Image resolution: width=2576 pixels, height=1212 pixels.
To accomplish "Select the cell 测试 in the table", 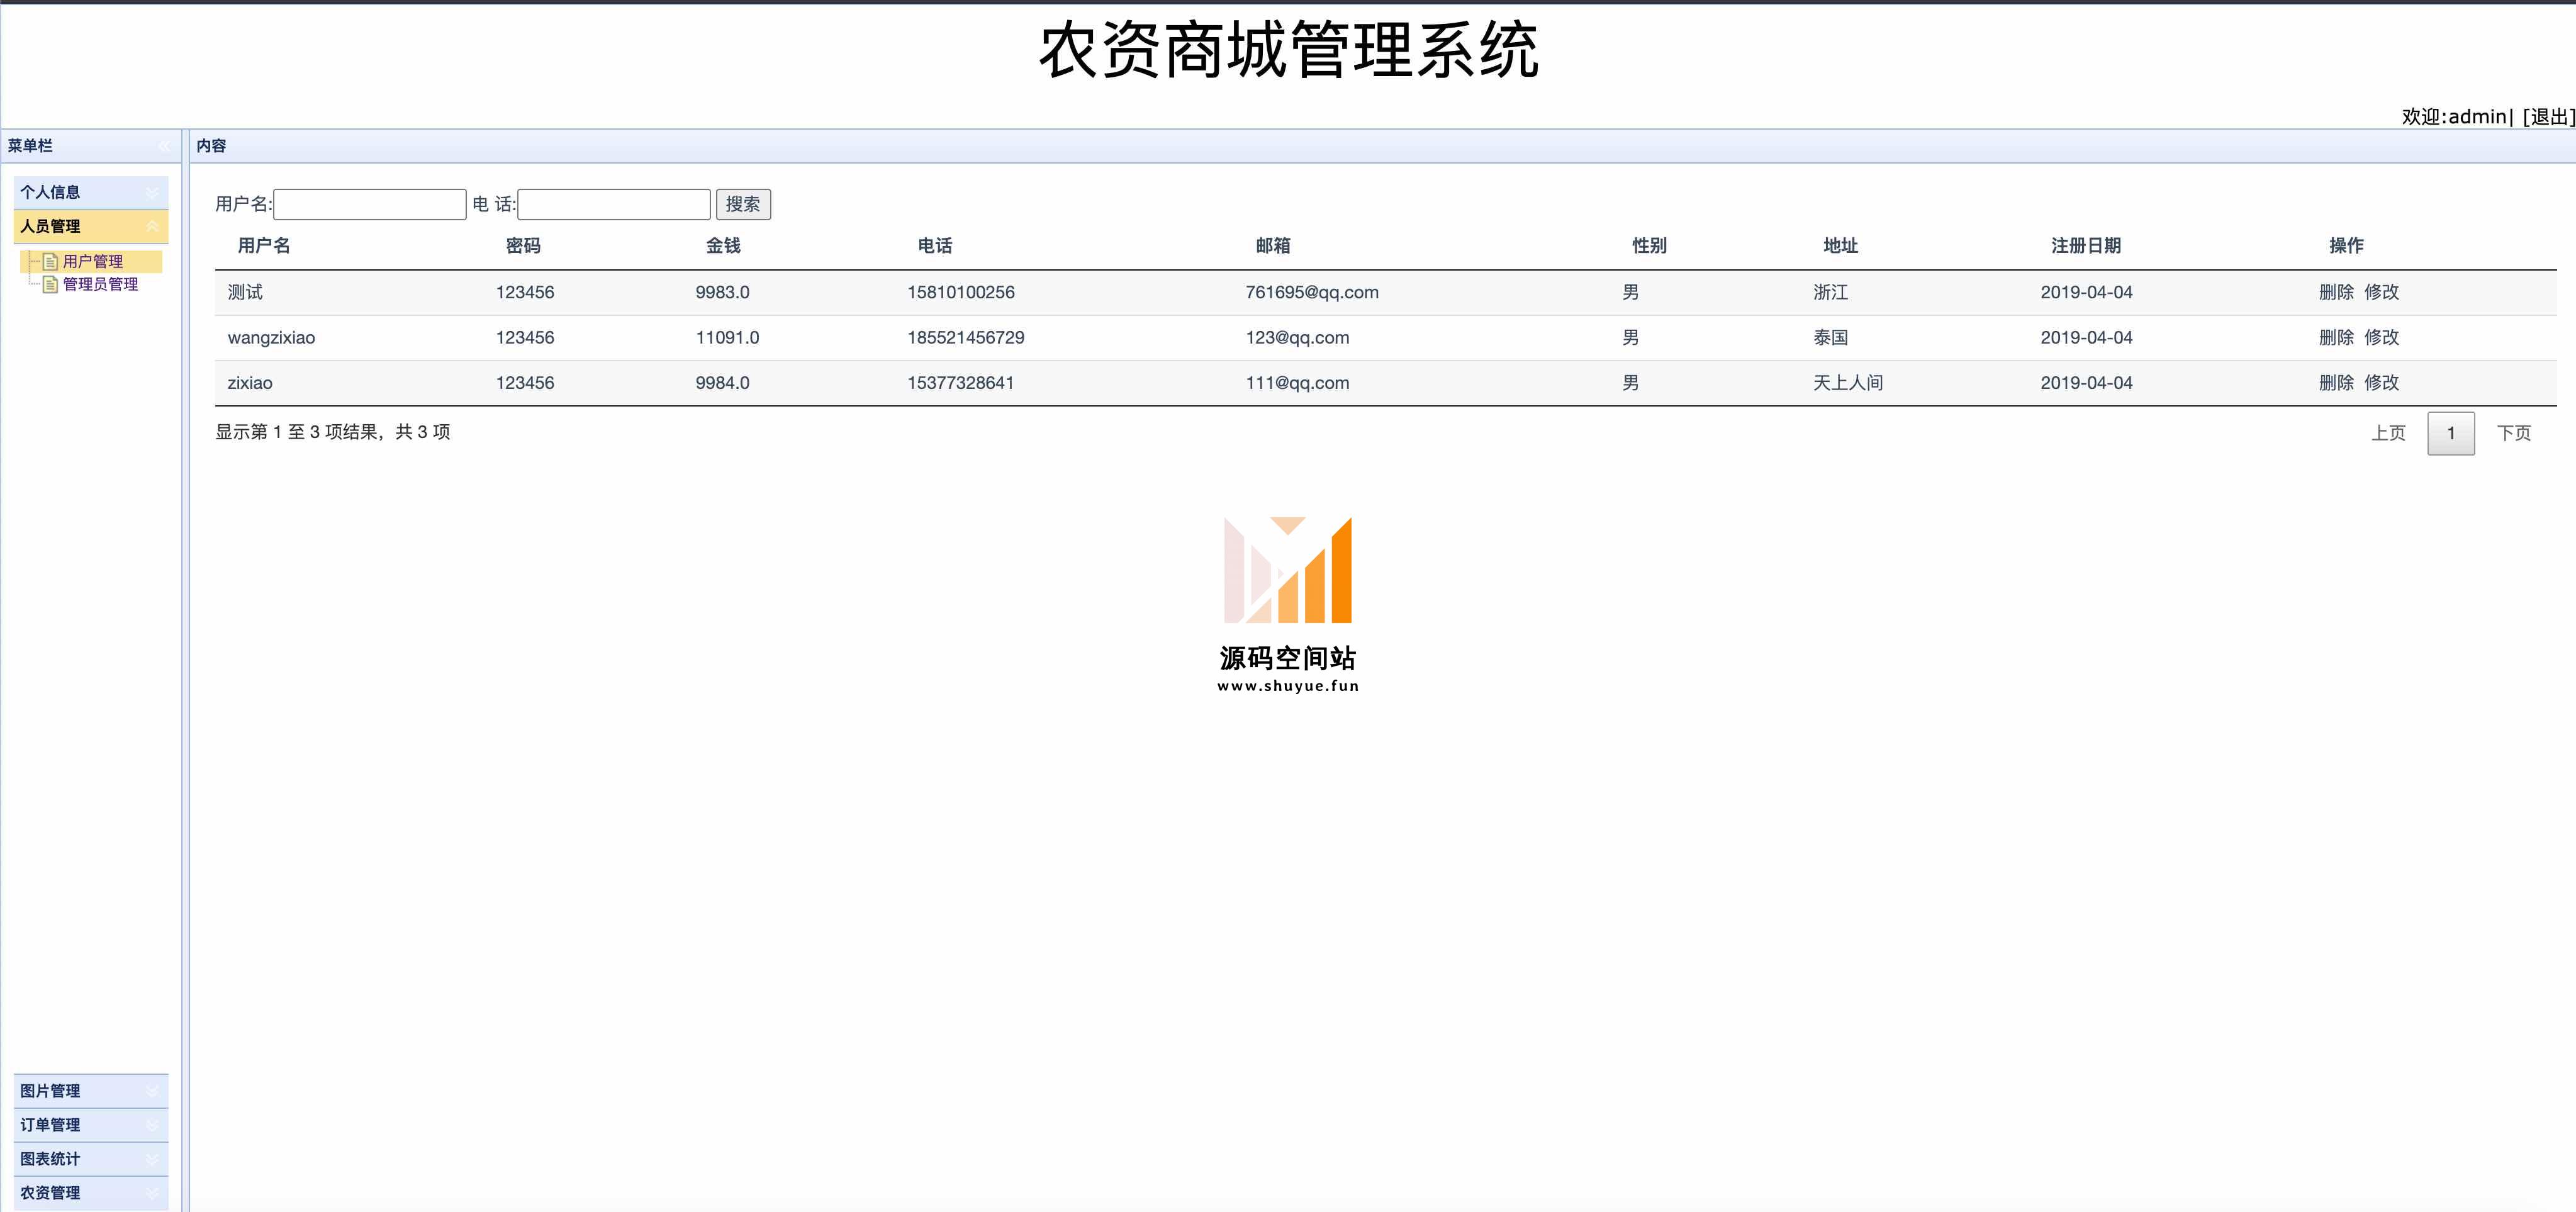I will coord(245,292).
